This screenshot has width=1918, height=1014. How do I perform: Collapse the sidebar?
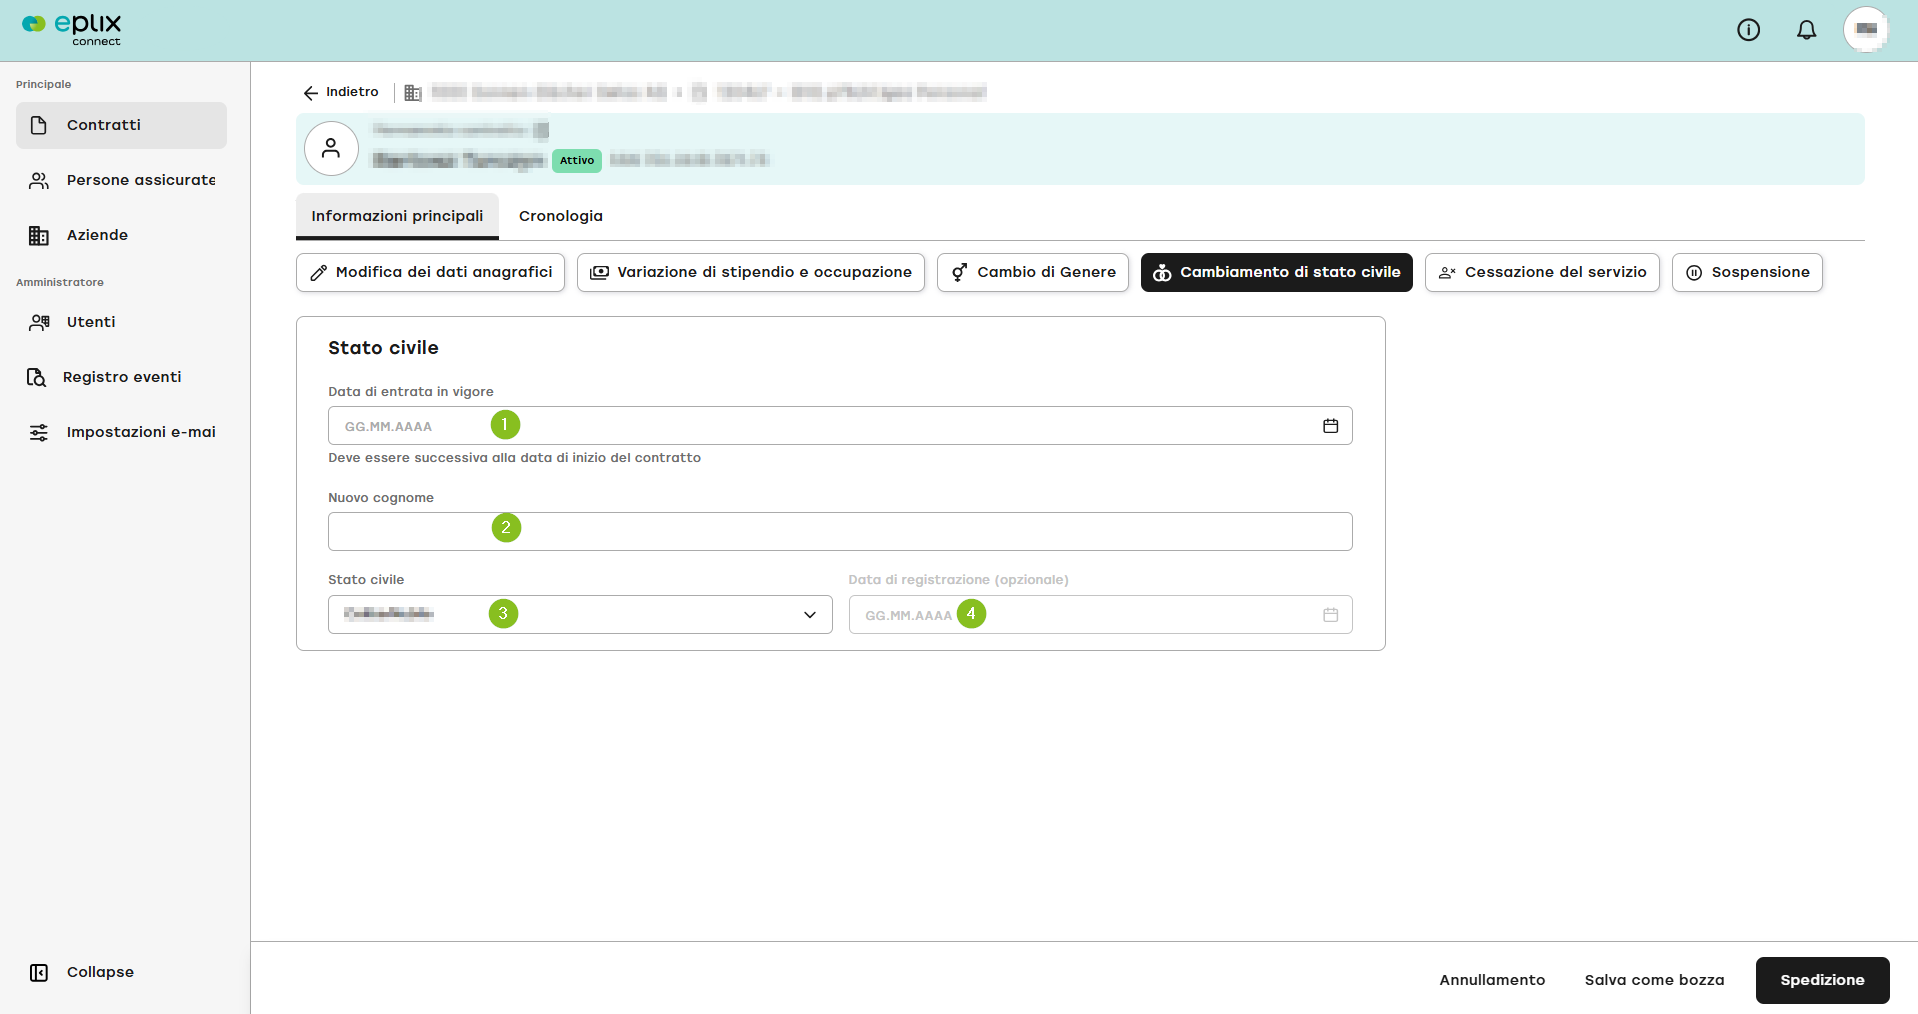coord(82,972)
